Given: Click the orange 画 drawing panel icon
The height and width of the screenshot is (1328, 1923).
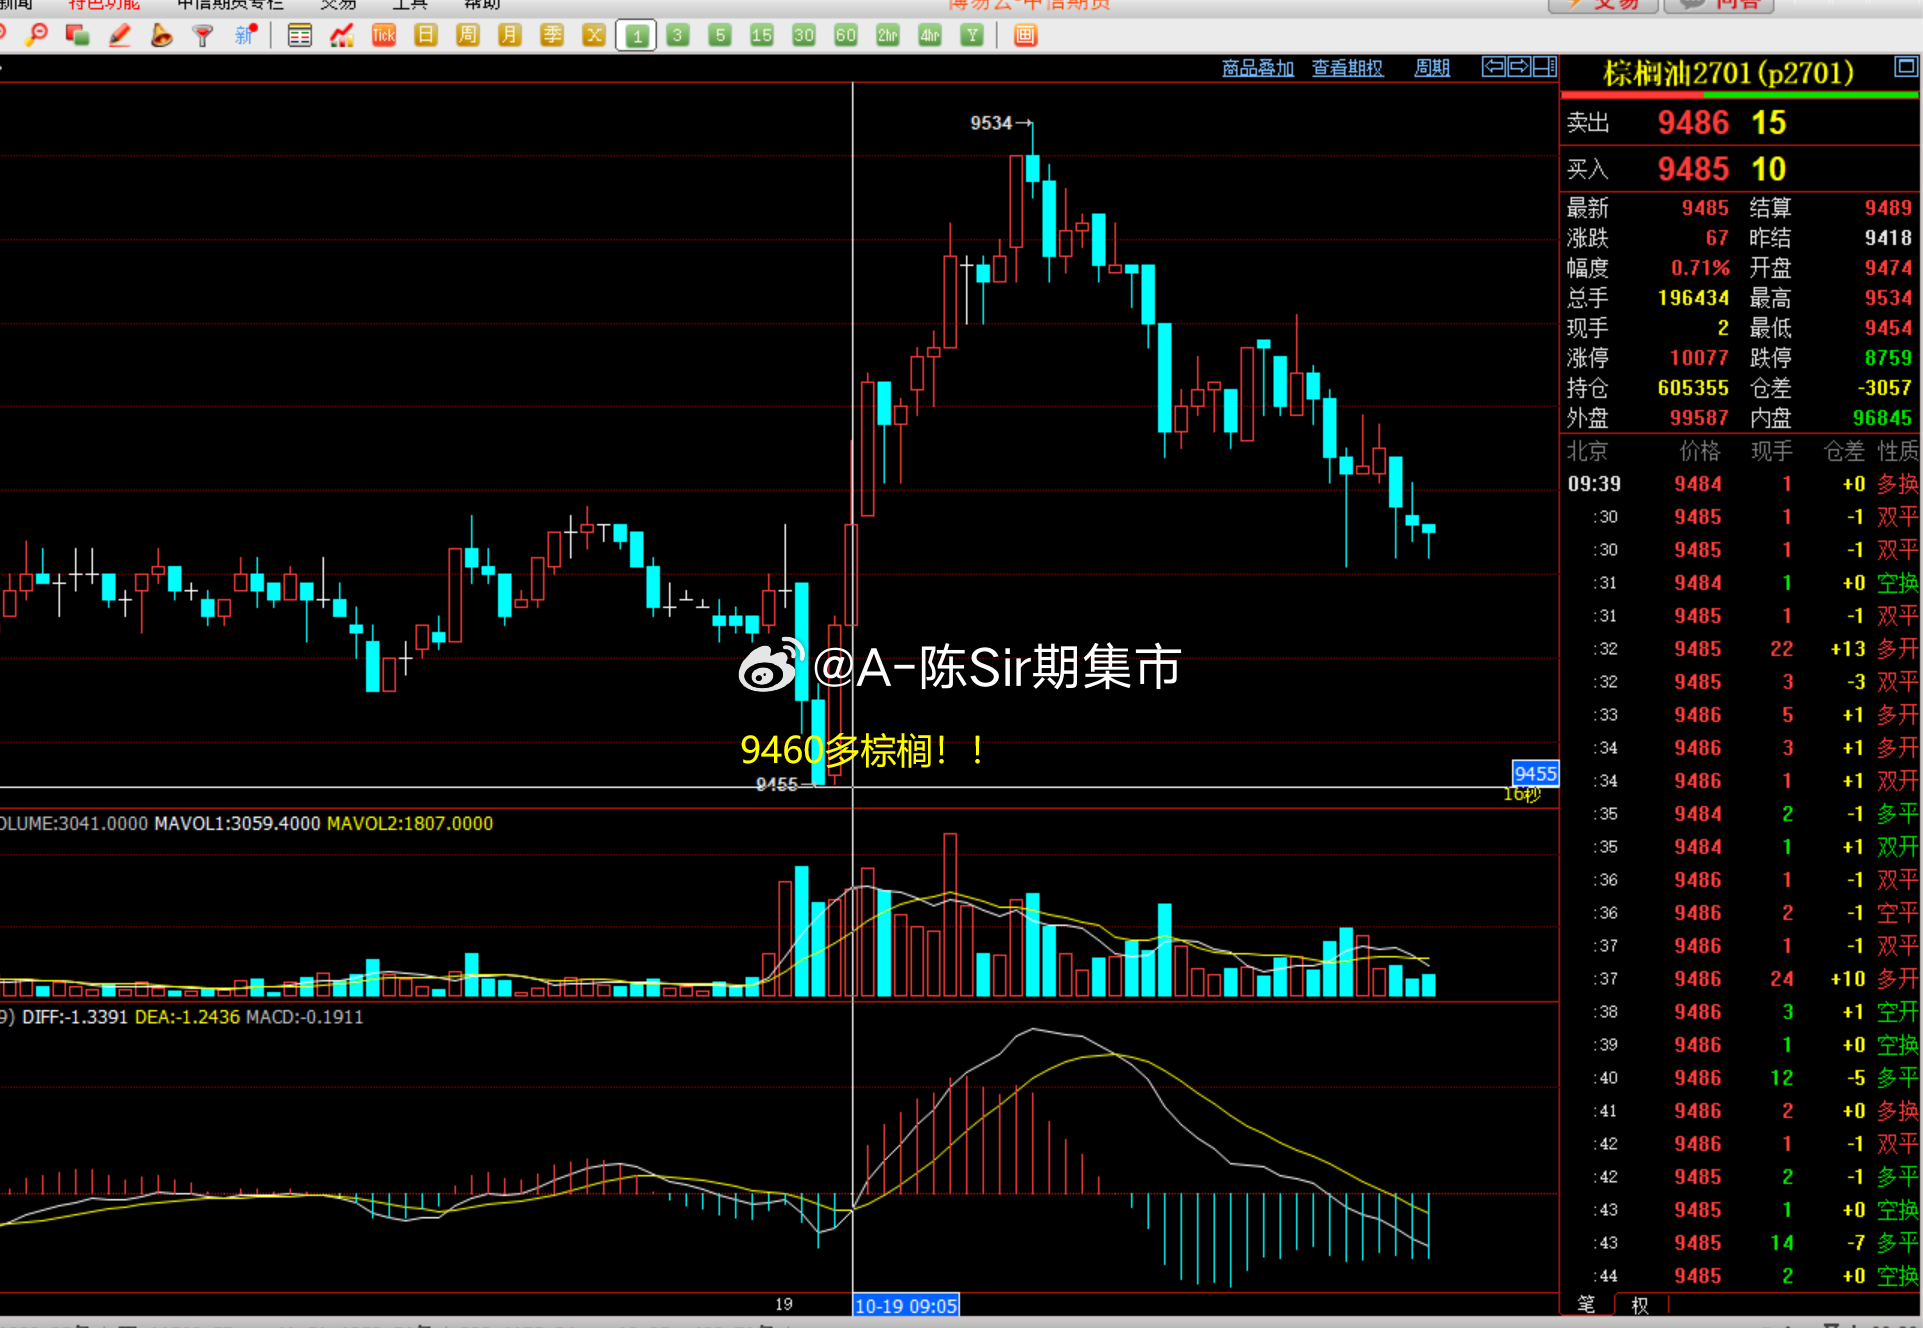Looking at the screenshot, I should 1025,36.
